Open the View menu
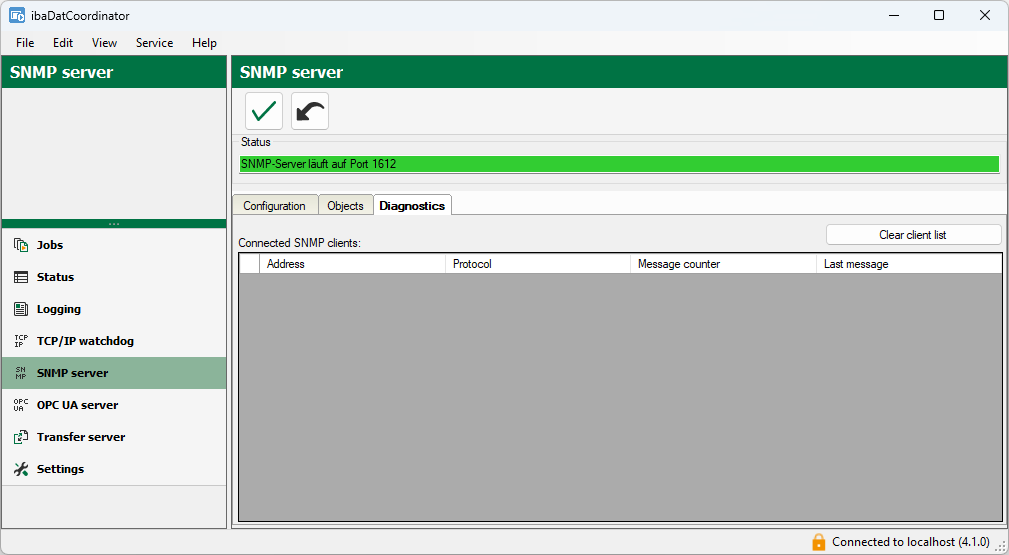 click(104, 42)
